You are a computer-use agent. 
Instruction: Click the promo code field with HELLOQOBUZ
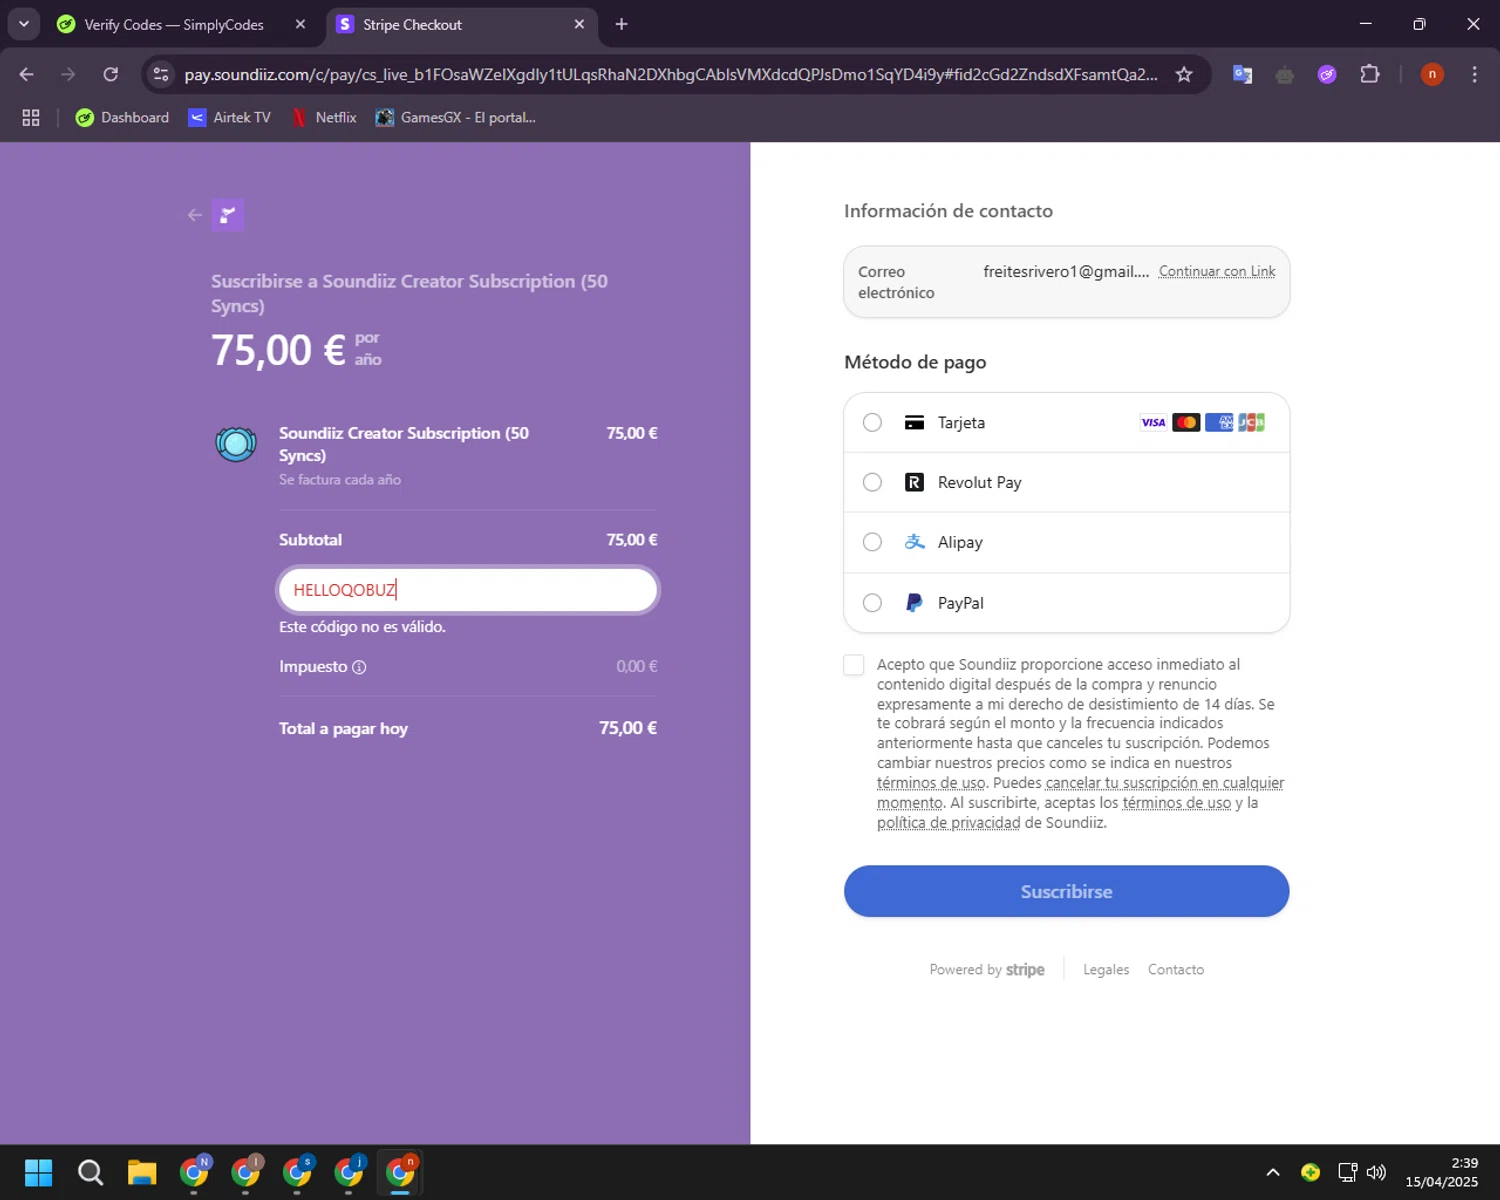pos(468,590)
